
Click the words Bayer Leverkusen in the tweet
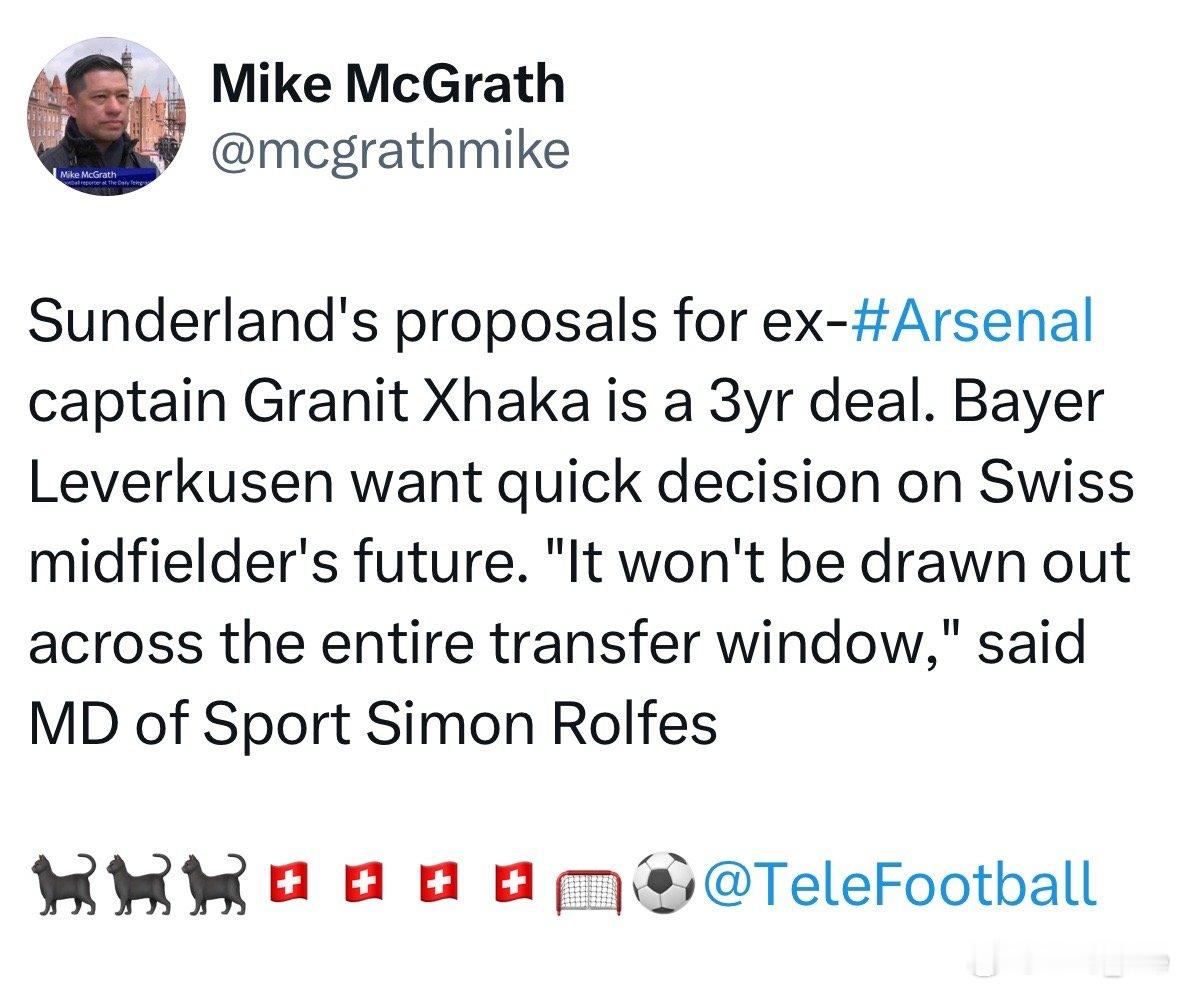click(566, 442)
